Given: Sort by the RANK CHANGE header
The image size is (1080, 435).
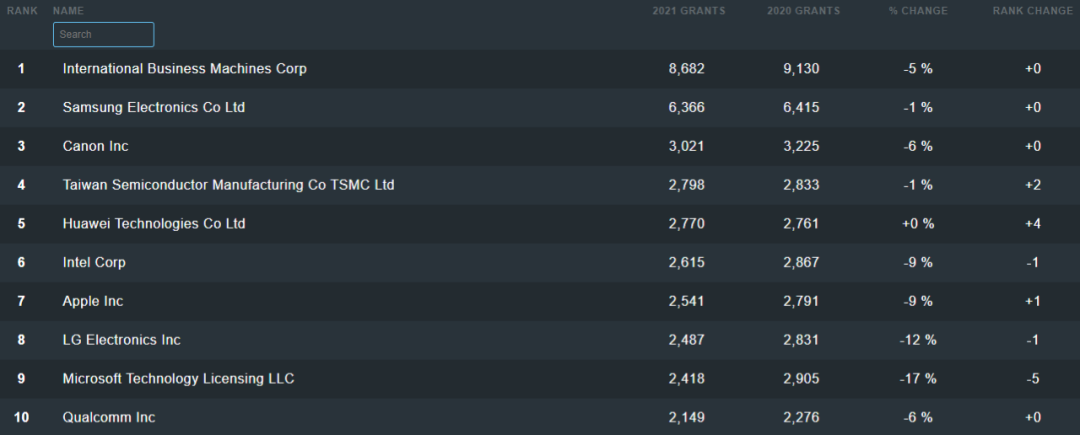Looking at the screenshot, I should coord(1032,11).
